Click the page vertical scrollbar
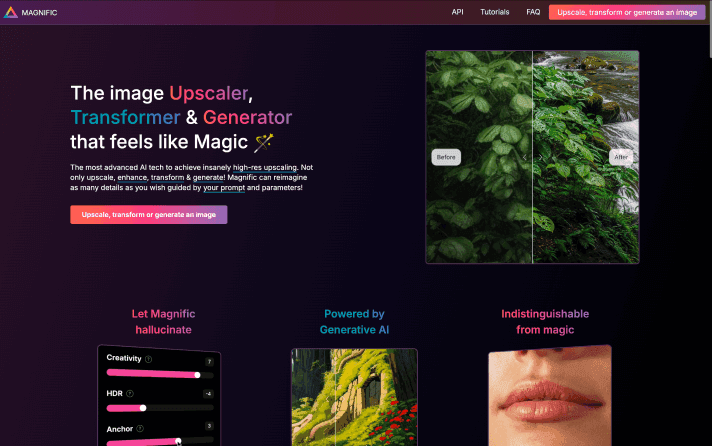This screenshot has height=446, width=712. click(x=709, y=32)
